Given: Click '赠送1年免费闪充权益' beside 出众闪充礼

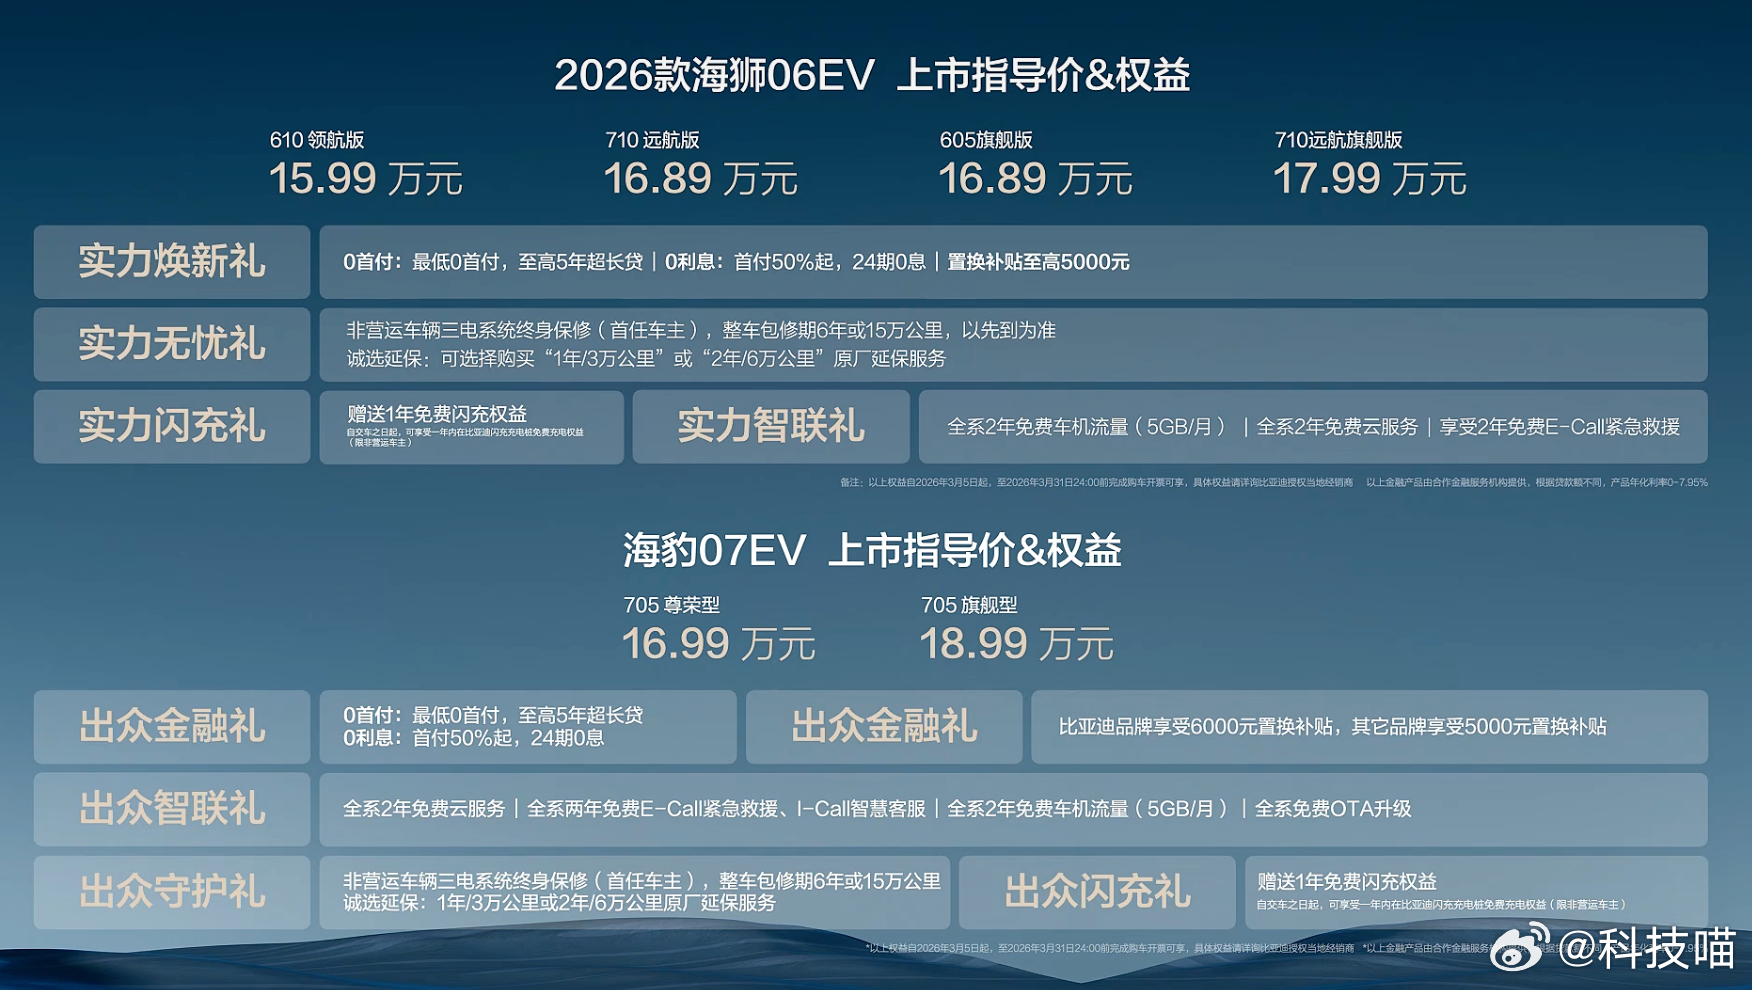Looking at the screenshot, I should pos(1347,882).
